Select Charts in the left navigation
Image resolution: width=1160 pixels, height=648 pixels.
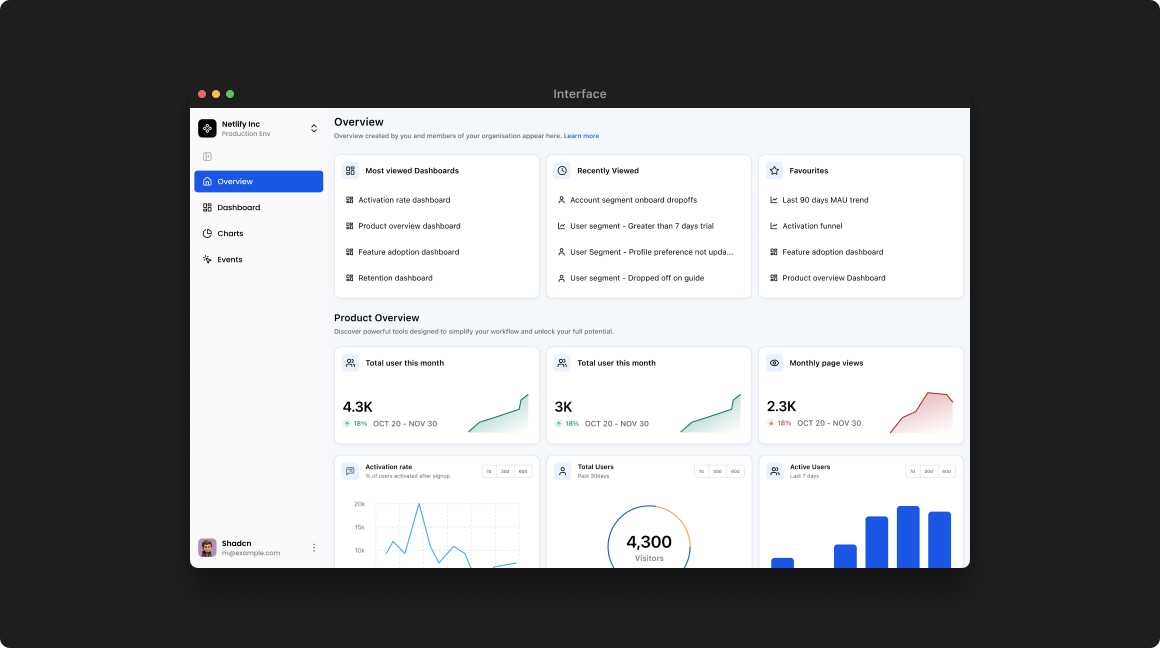pos(228,233)
